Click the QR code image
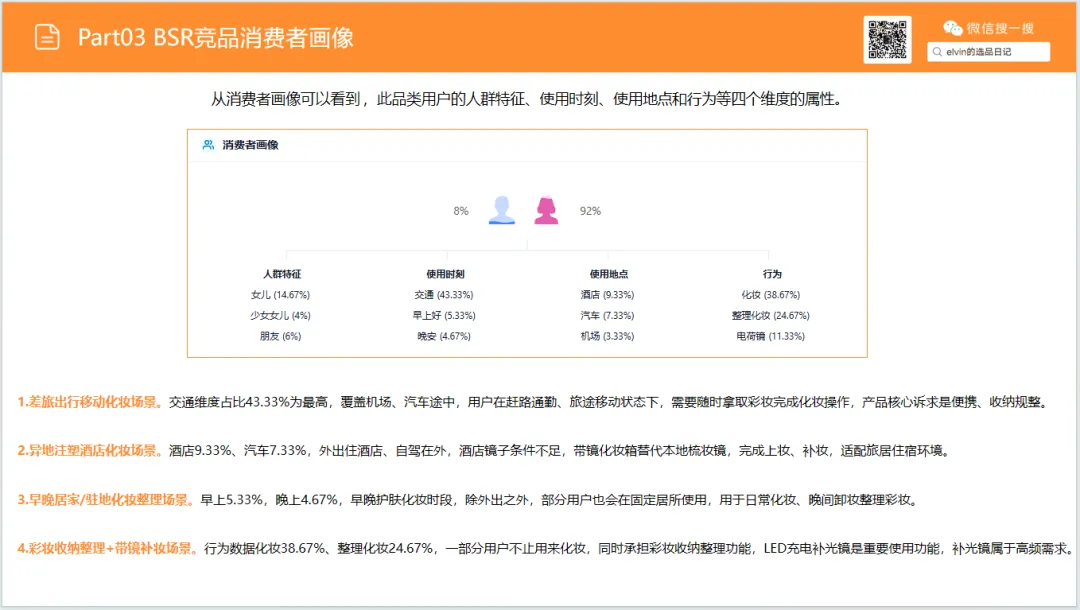 pyautogui.click(x=887, y=40)
